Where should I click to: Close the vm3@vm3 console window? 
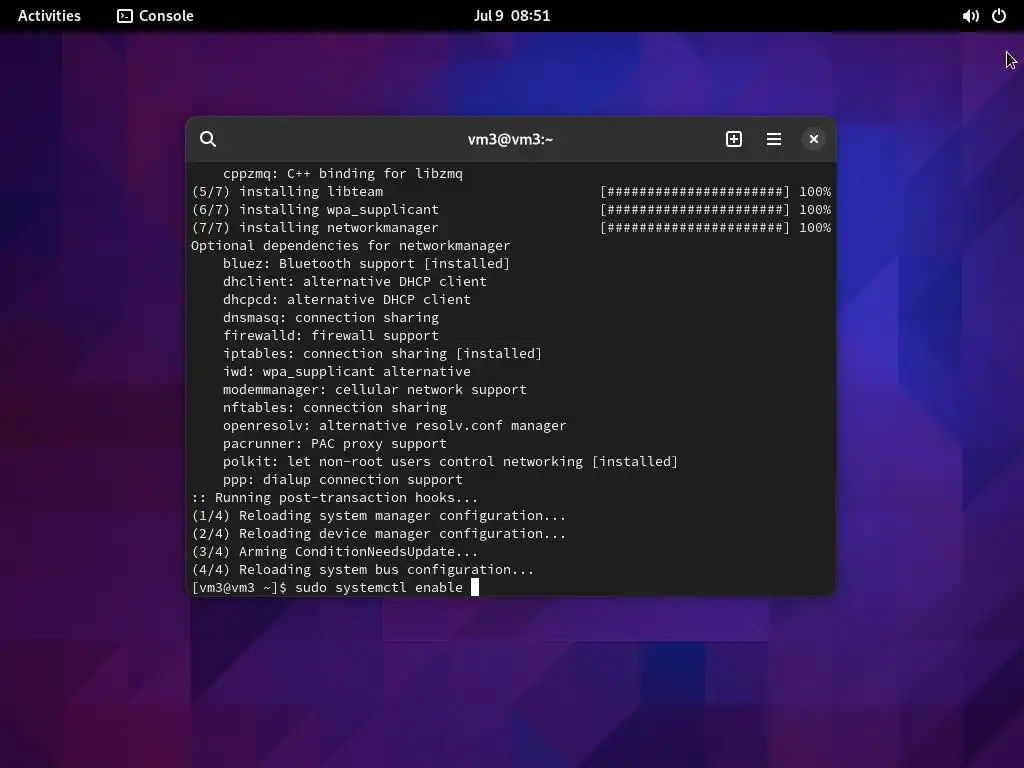(814, 139)
